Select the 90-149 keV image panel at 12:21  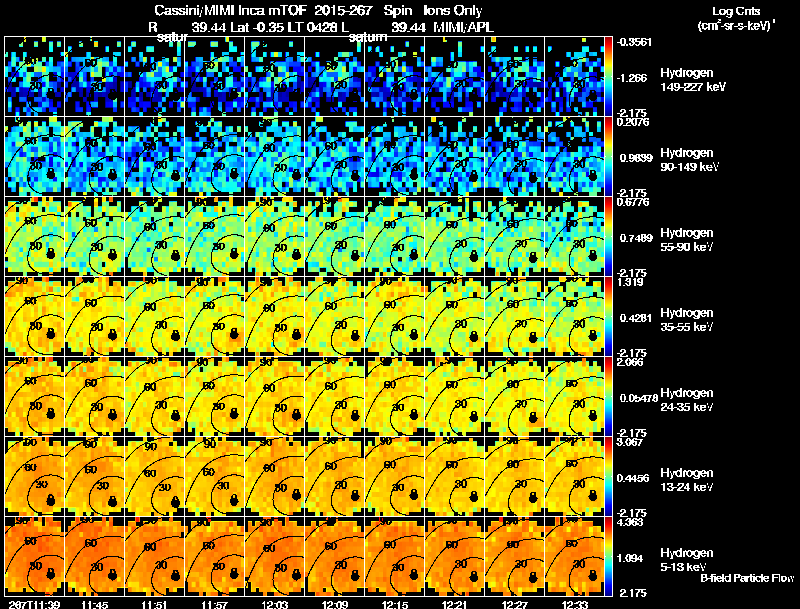coord(455,157)
